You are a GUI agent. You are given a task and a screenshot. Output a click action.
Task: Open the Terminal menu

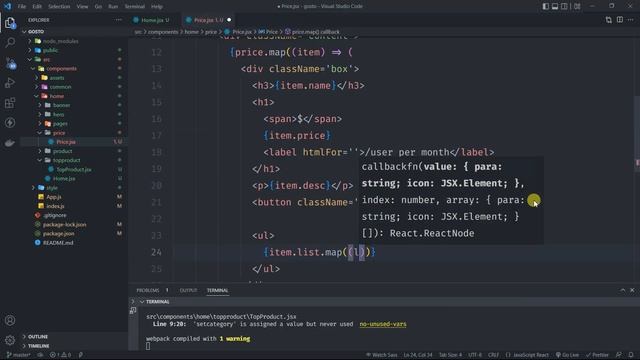coord(134,7)
